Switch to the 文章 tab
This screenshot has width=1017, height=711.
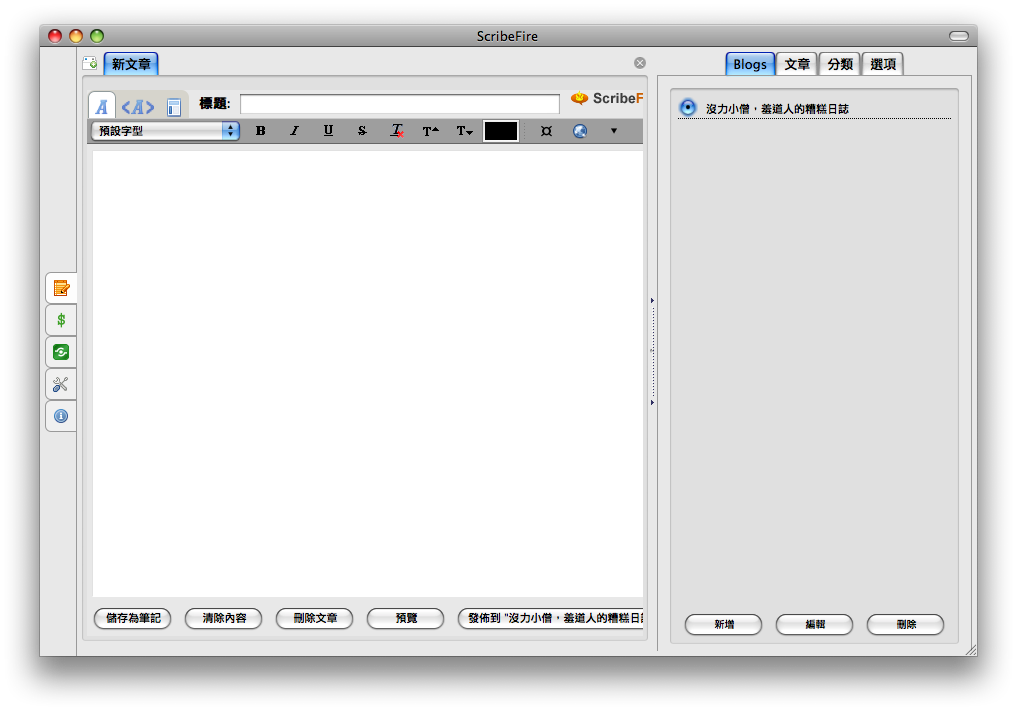(x=797, y=64)
